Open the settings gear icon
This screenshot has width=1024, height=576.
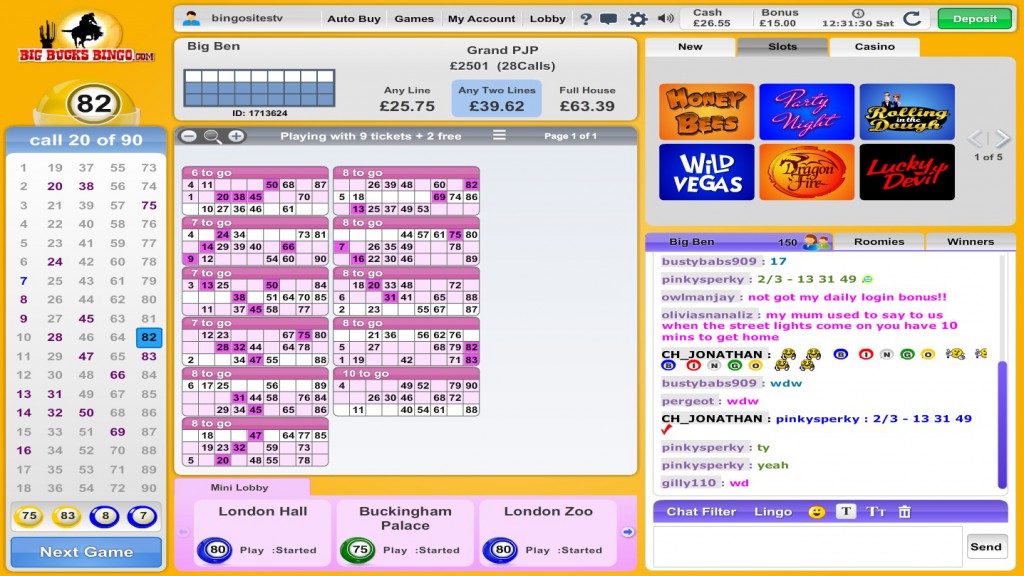(x=637, y=19)
